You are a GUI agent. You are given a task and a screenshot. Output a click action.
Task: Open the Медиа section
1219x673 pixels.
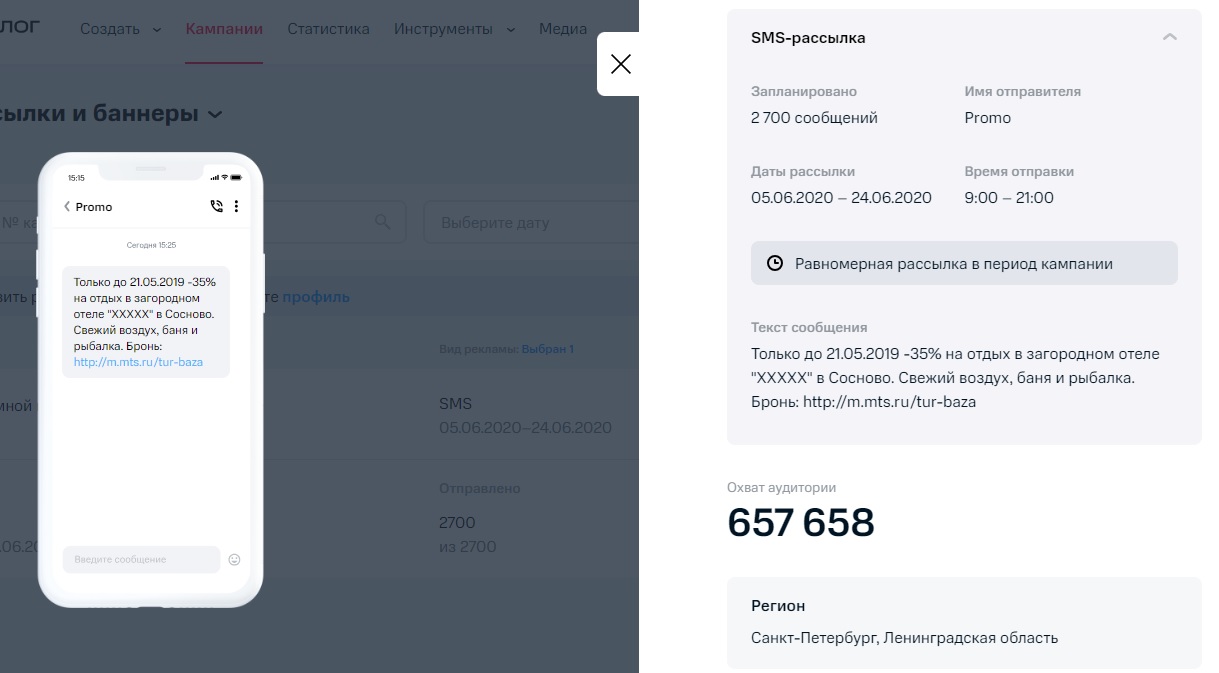pos(562,29)
